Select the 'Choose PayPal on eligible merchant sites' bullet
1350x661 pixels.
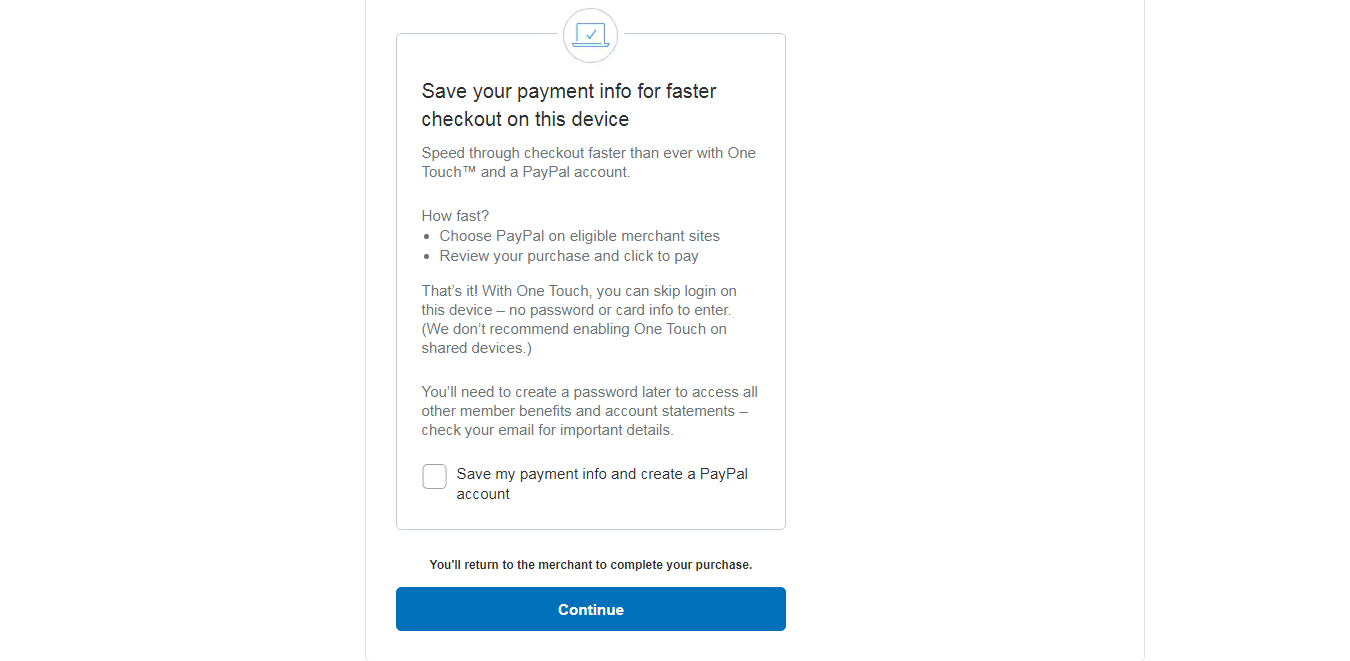click(579, 236)
